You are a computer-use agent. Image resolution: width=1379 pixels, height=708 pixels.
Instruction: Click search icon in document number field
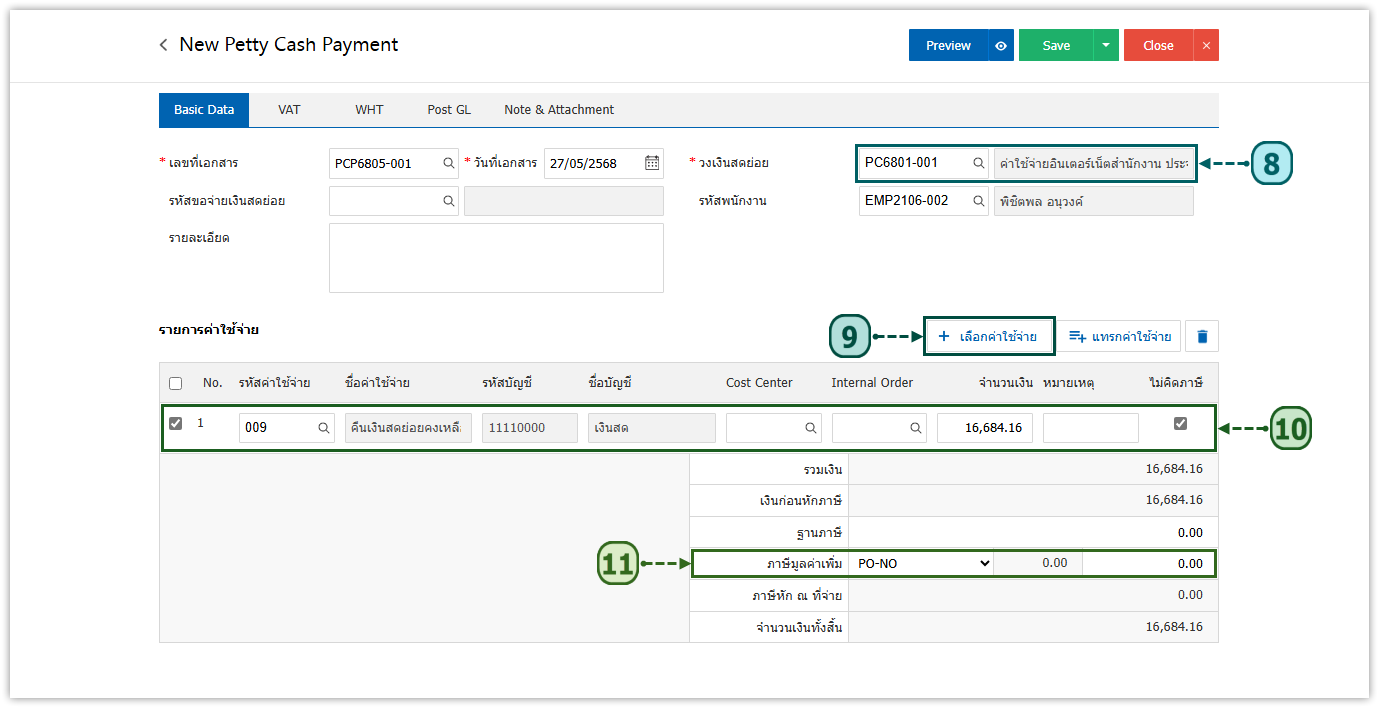[x=449, y=163]
